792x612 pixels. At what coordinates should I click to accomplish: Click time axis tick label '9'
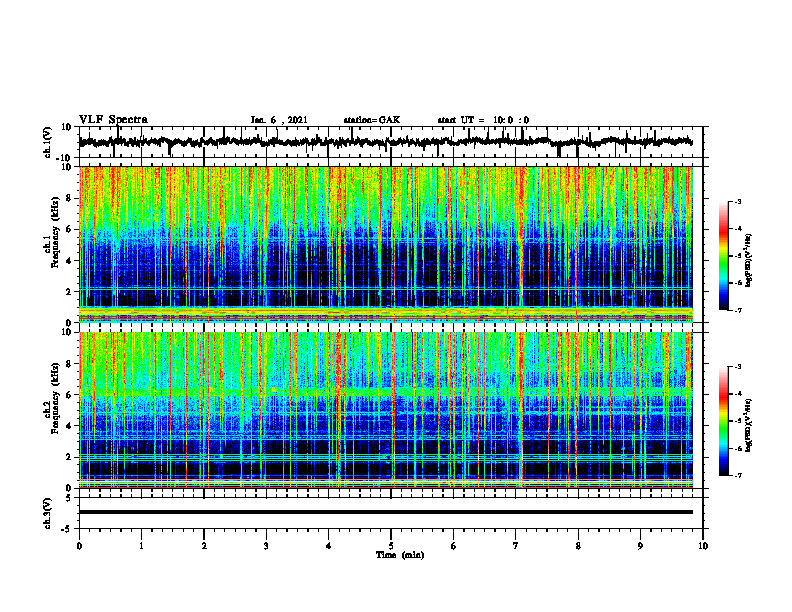[640, 546]
